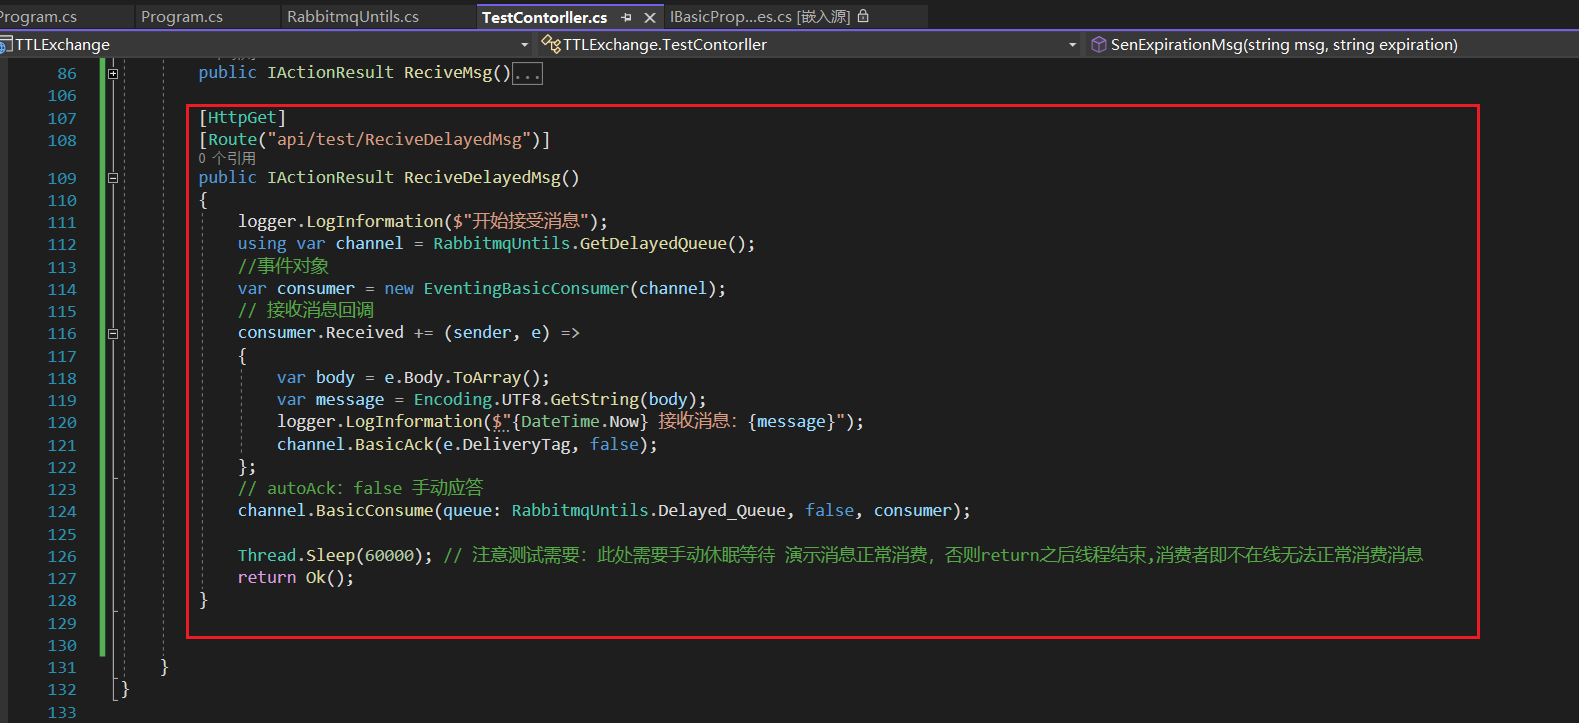Viewport: 1579px width, 723px height.
Task: Click e.Body.ToArray() on line 118
Action: 462,377
